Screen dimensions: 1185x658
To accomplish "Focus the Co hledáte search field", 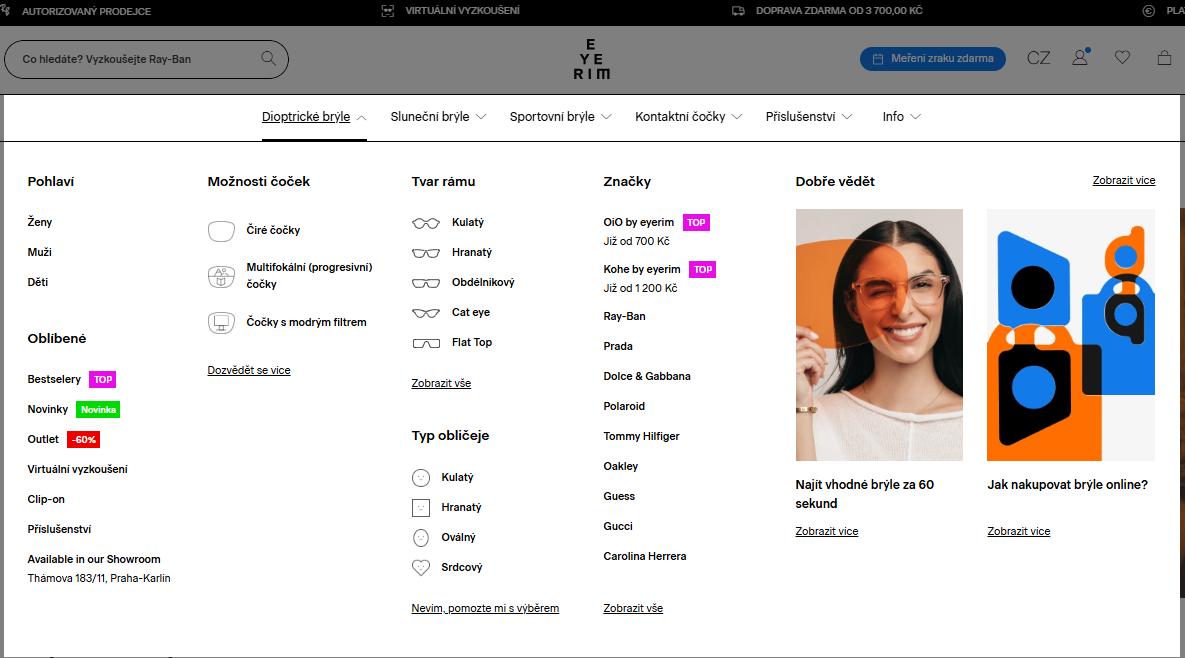I will [x=146, y=59].
